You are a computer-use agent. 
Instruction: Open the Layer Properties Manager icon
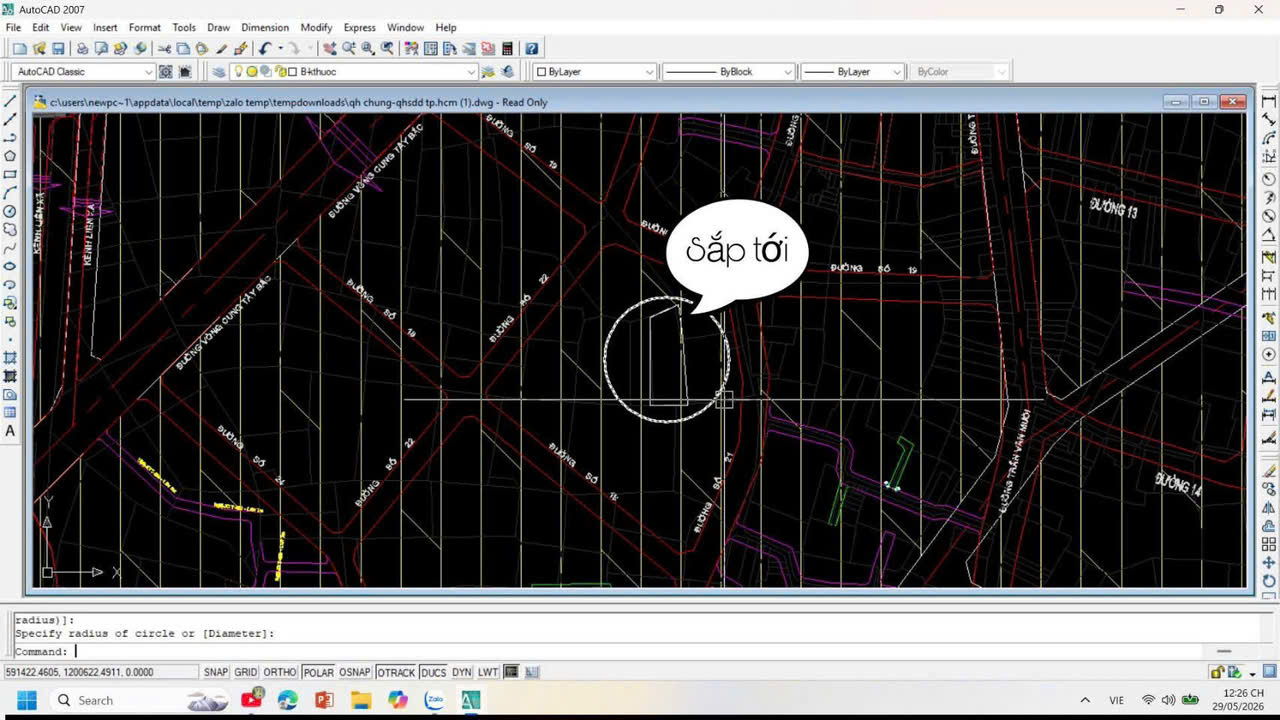tap(218, 72)
